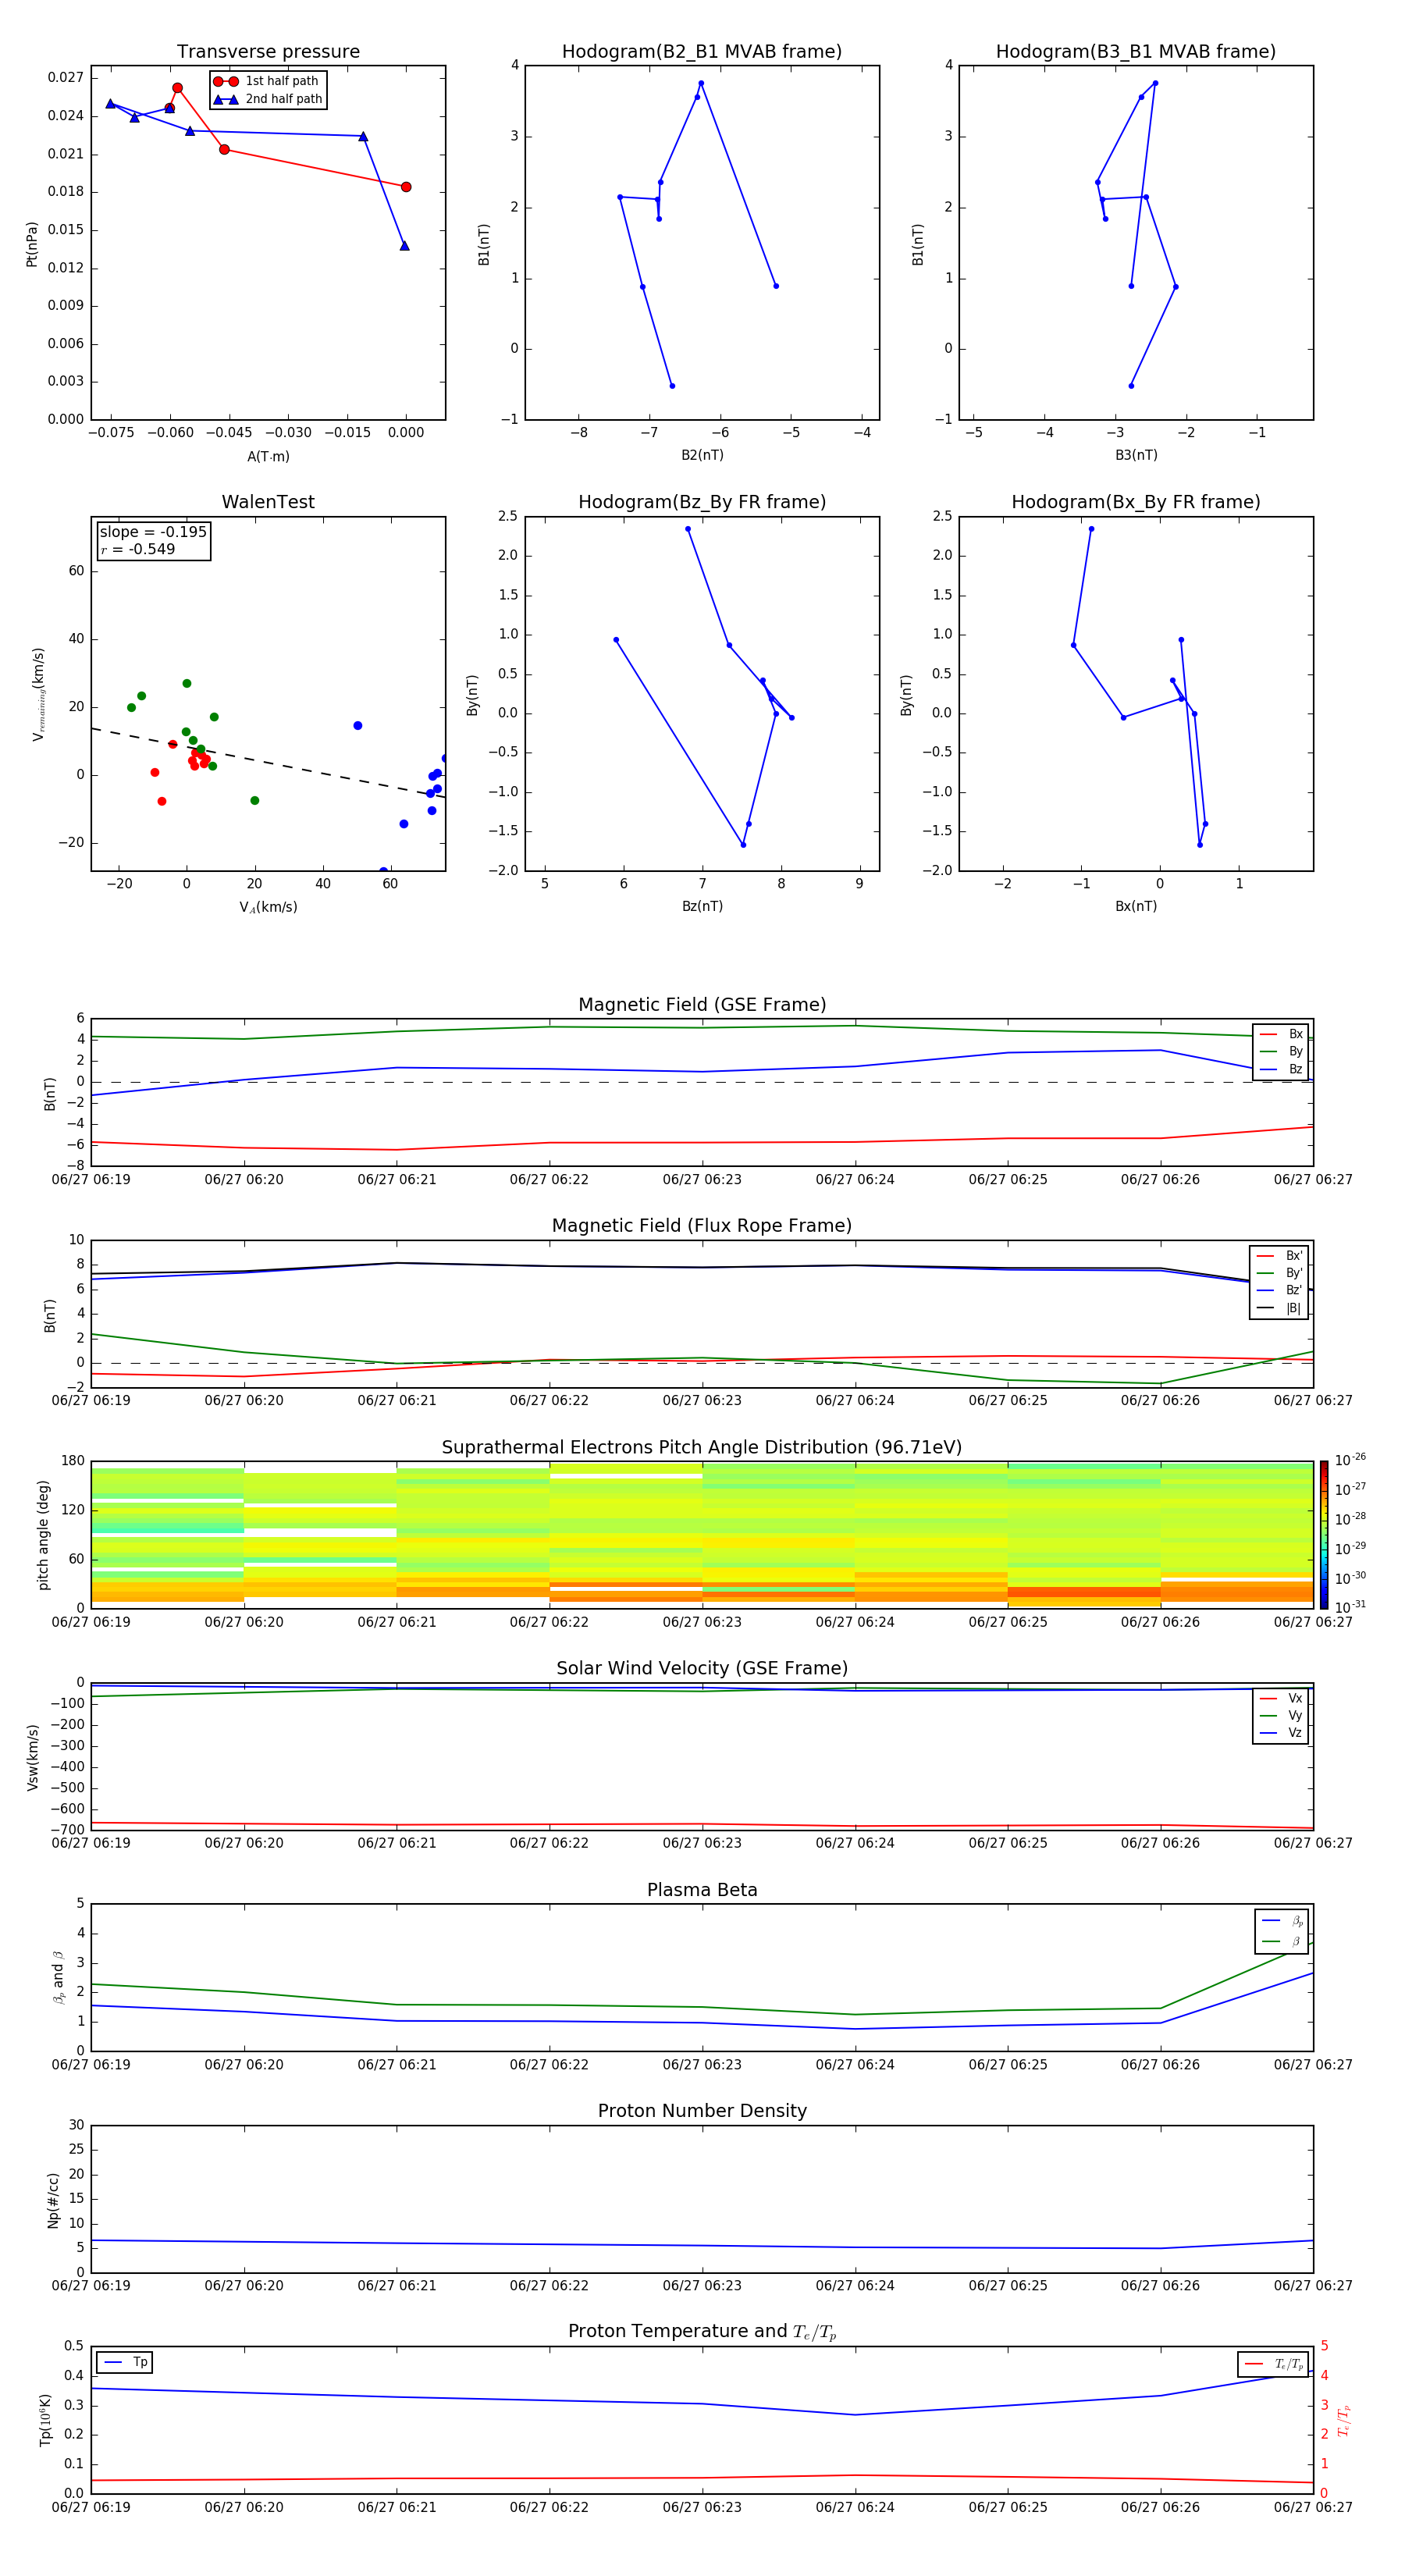
Task: Click the "Bx'" legend entry in Flux Rope frame
Action: (1279, 1256)
